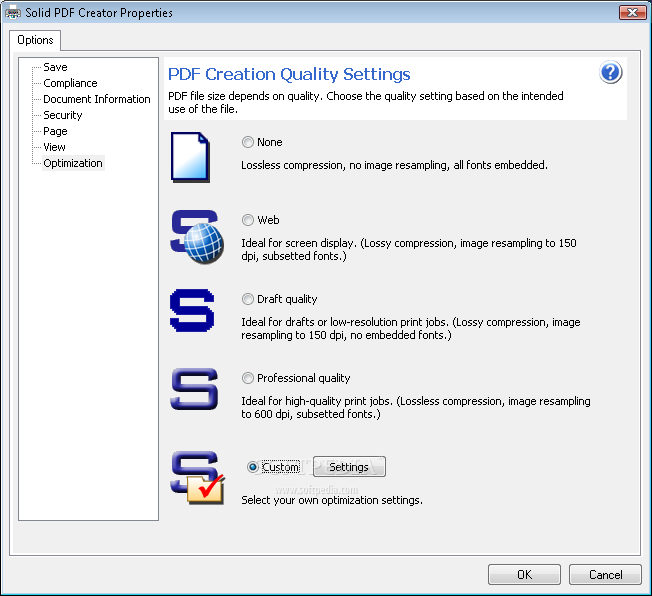The image size is (652, 596).
Task: Click the 'Lossless compression, no image resampling' description
Action: [394, 165]
